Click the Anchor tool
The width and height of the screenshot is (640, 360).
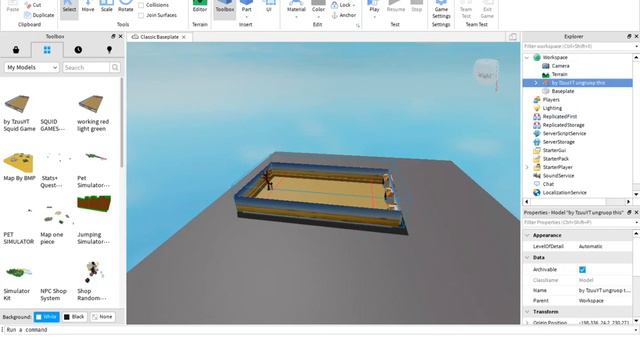(x=344, y=15)
